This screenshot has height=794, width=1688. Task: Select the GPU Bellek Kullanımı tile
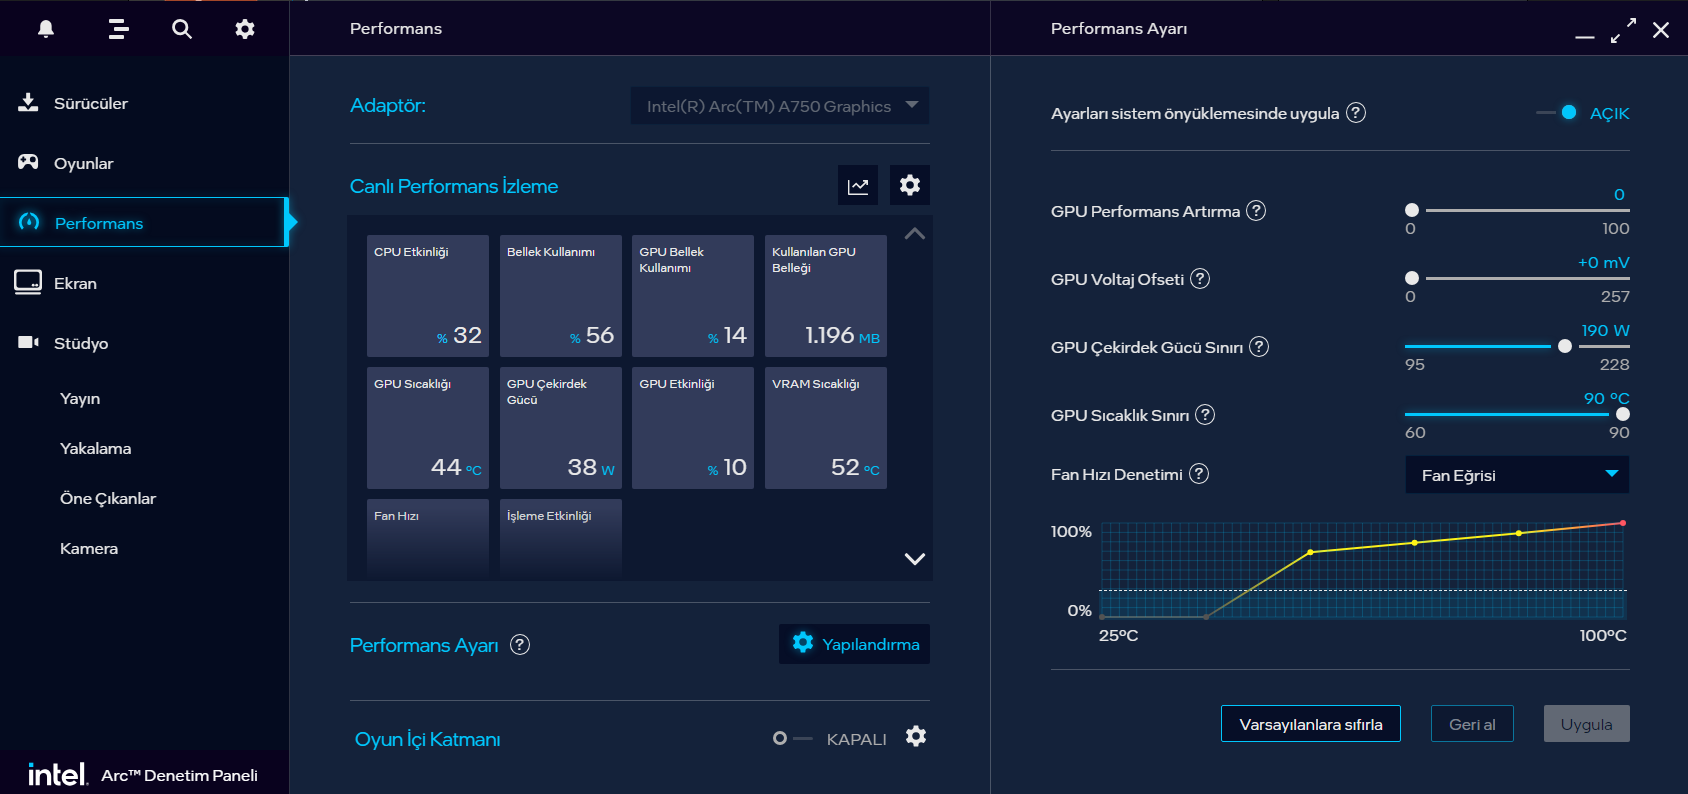tap(693, 296)
